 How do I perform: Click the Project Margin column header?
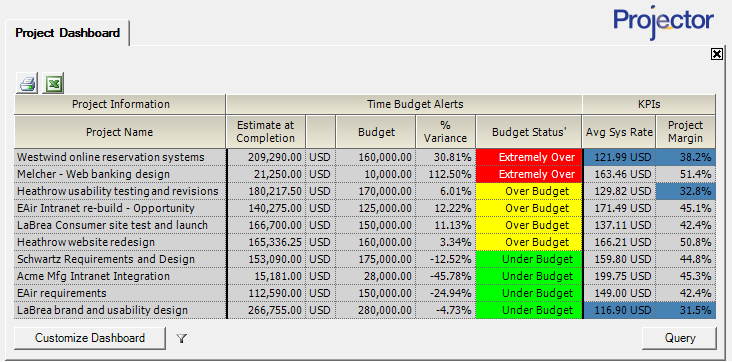tap(685, 132)
